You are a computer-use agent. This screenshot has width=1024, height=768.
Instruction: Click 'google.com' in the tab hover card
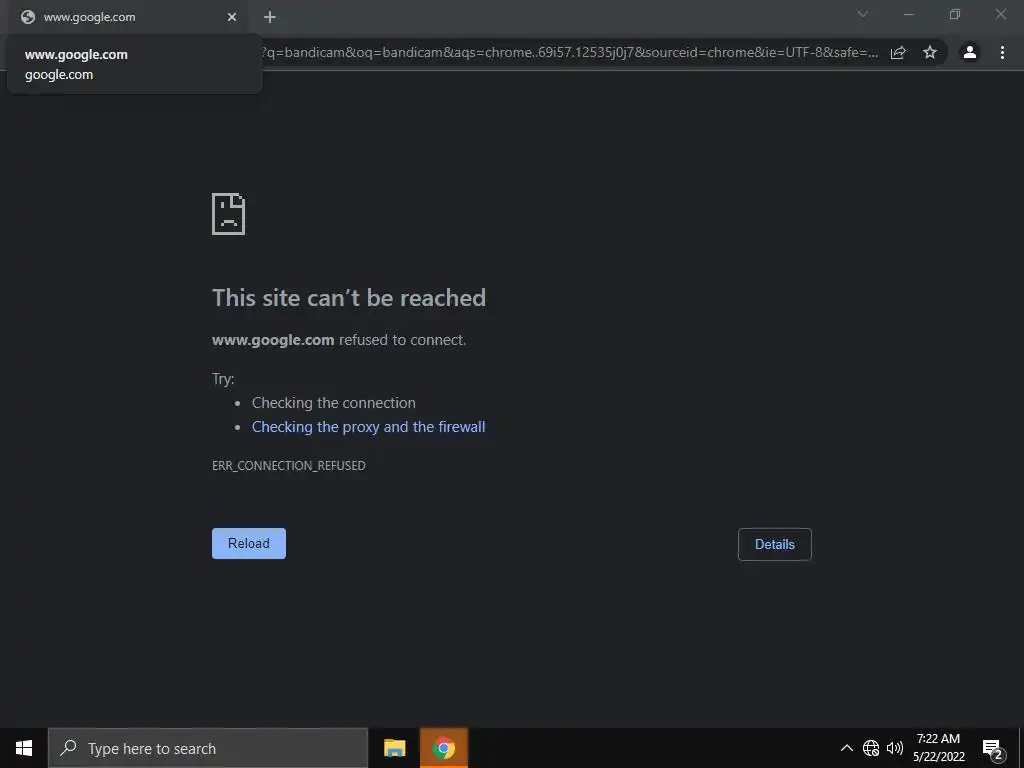[59, 74]
